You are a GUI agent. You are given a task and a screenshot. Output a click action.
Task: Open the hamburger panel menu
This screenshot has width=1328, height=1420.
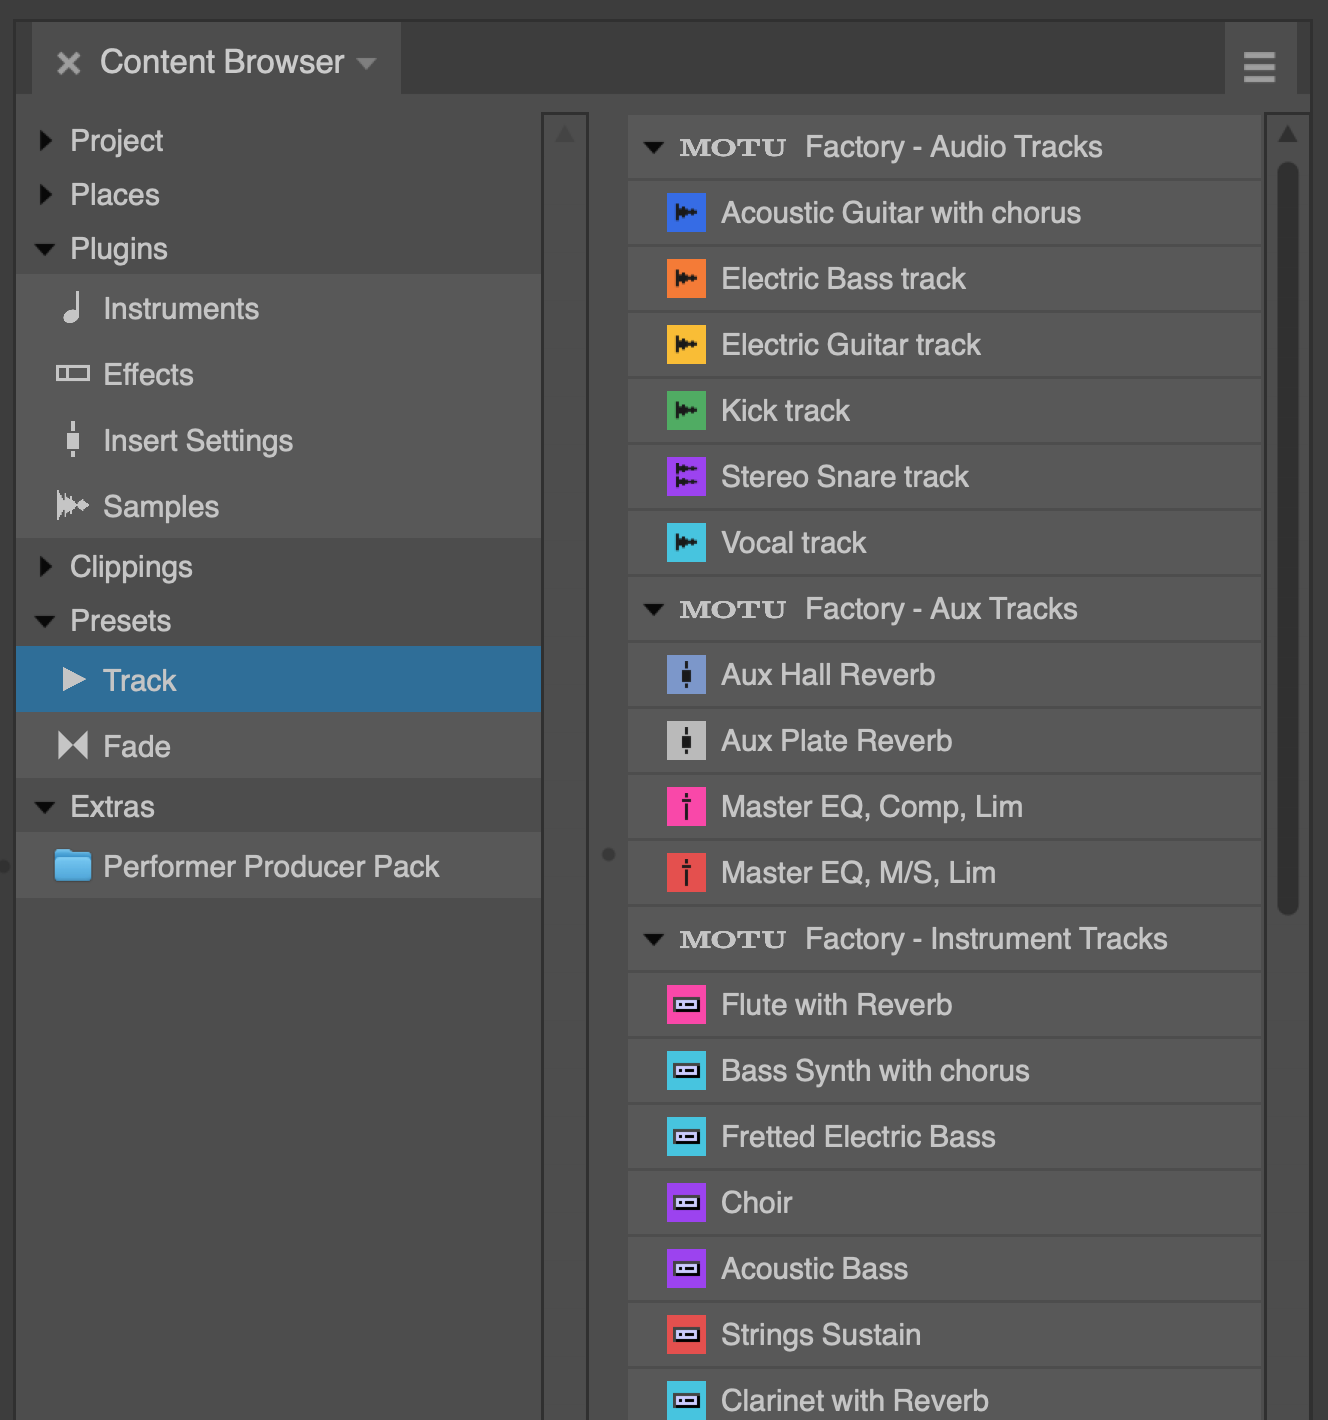click(1259, 67)
